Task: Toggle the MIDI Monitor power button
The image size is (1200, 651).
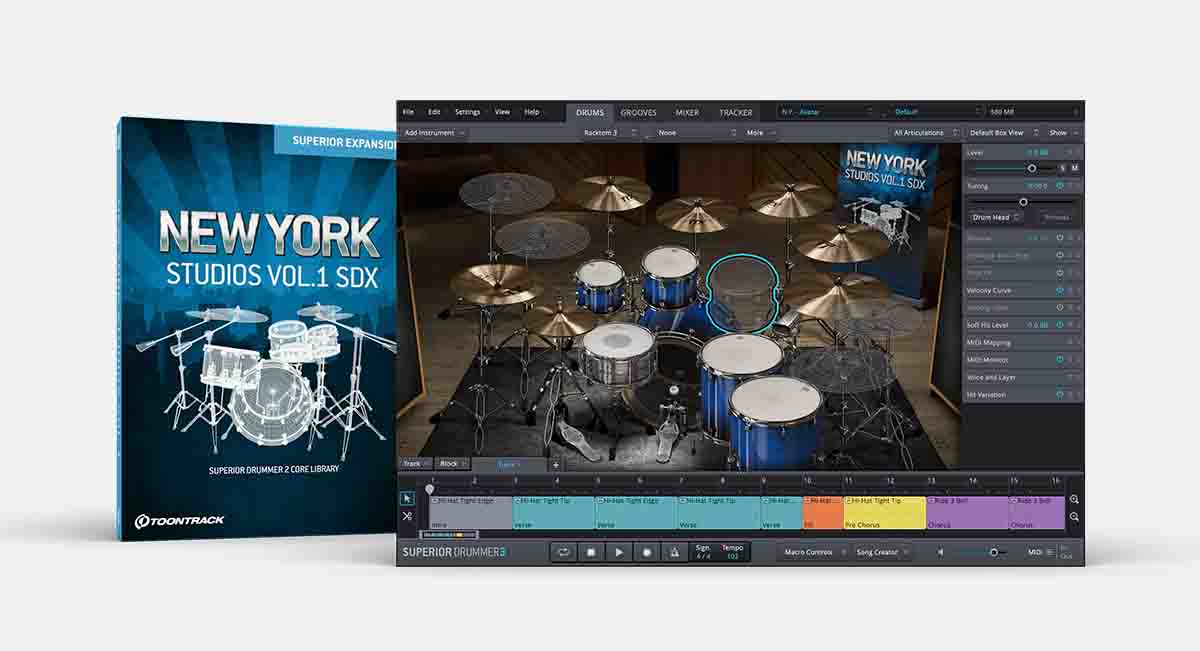Action: pyautogui.click(x=1059, y=359)
